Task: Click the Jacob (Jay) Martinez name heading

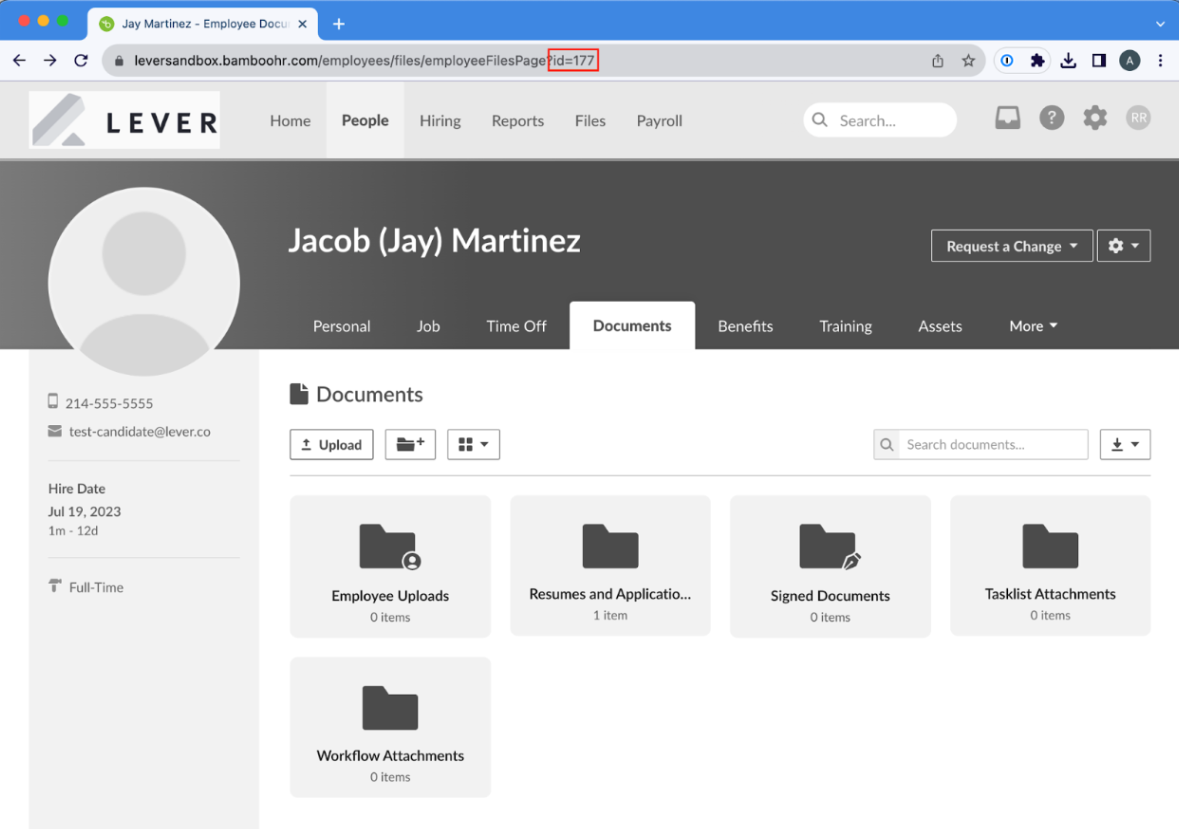Action: click(x=435, y=241)
